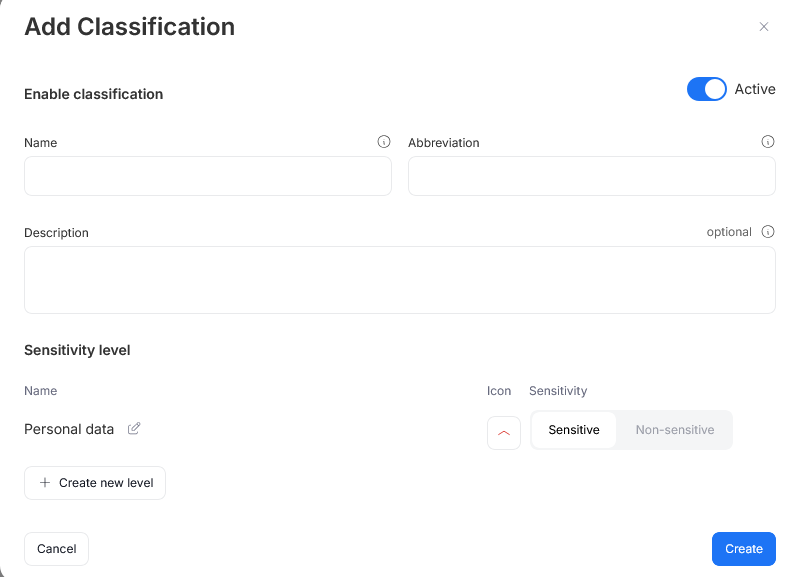The height and width of the screenshot is (577, 795).
Task: Focus the Name input field
Action: click(208, 176)
